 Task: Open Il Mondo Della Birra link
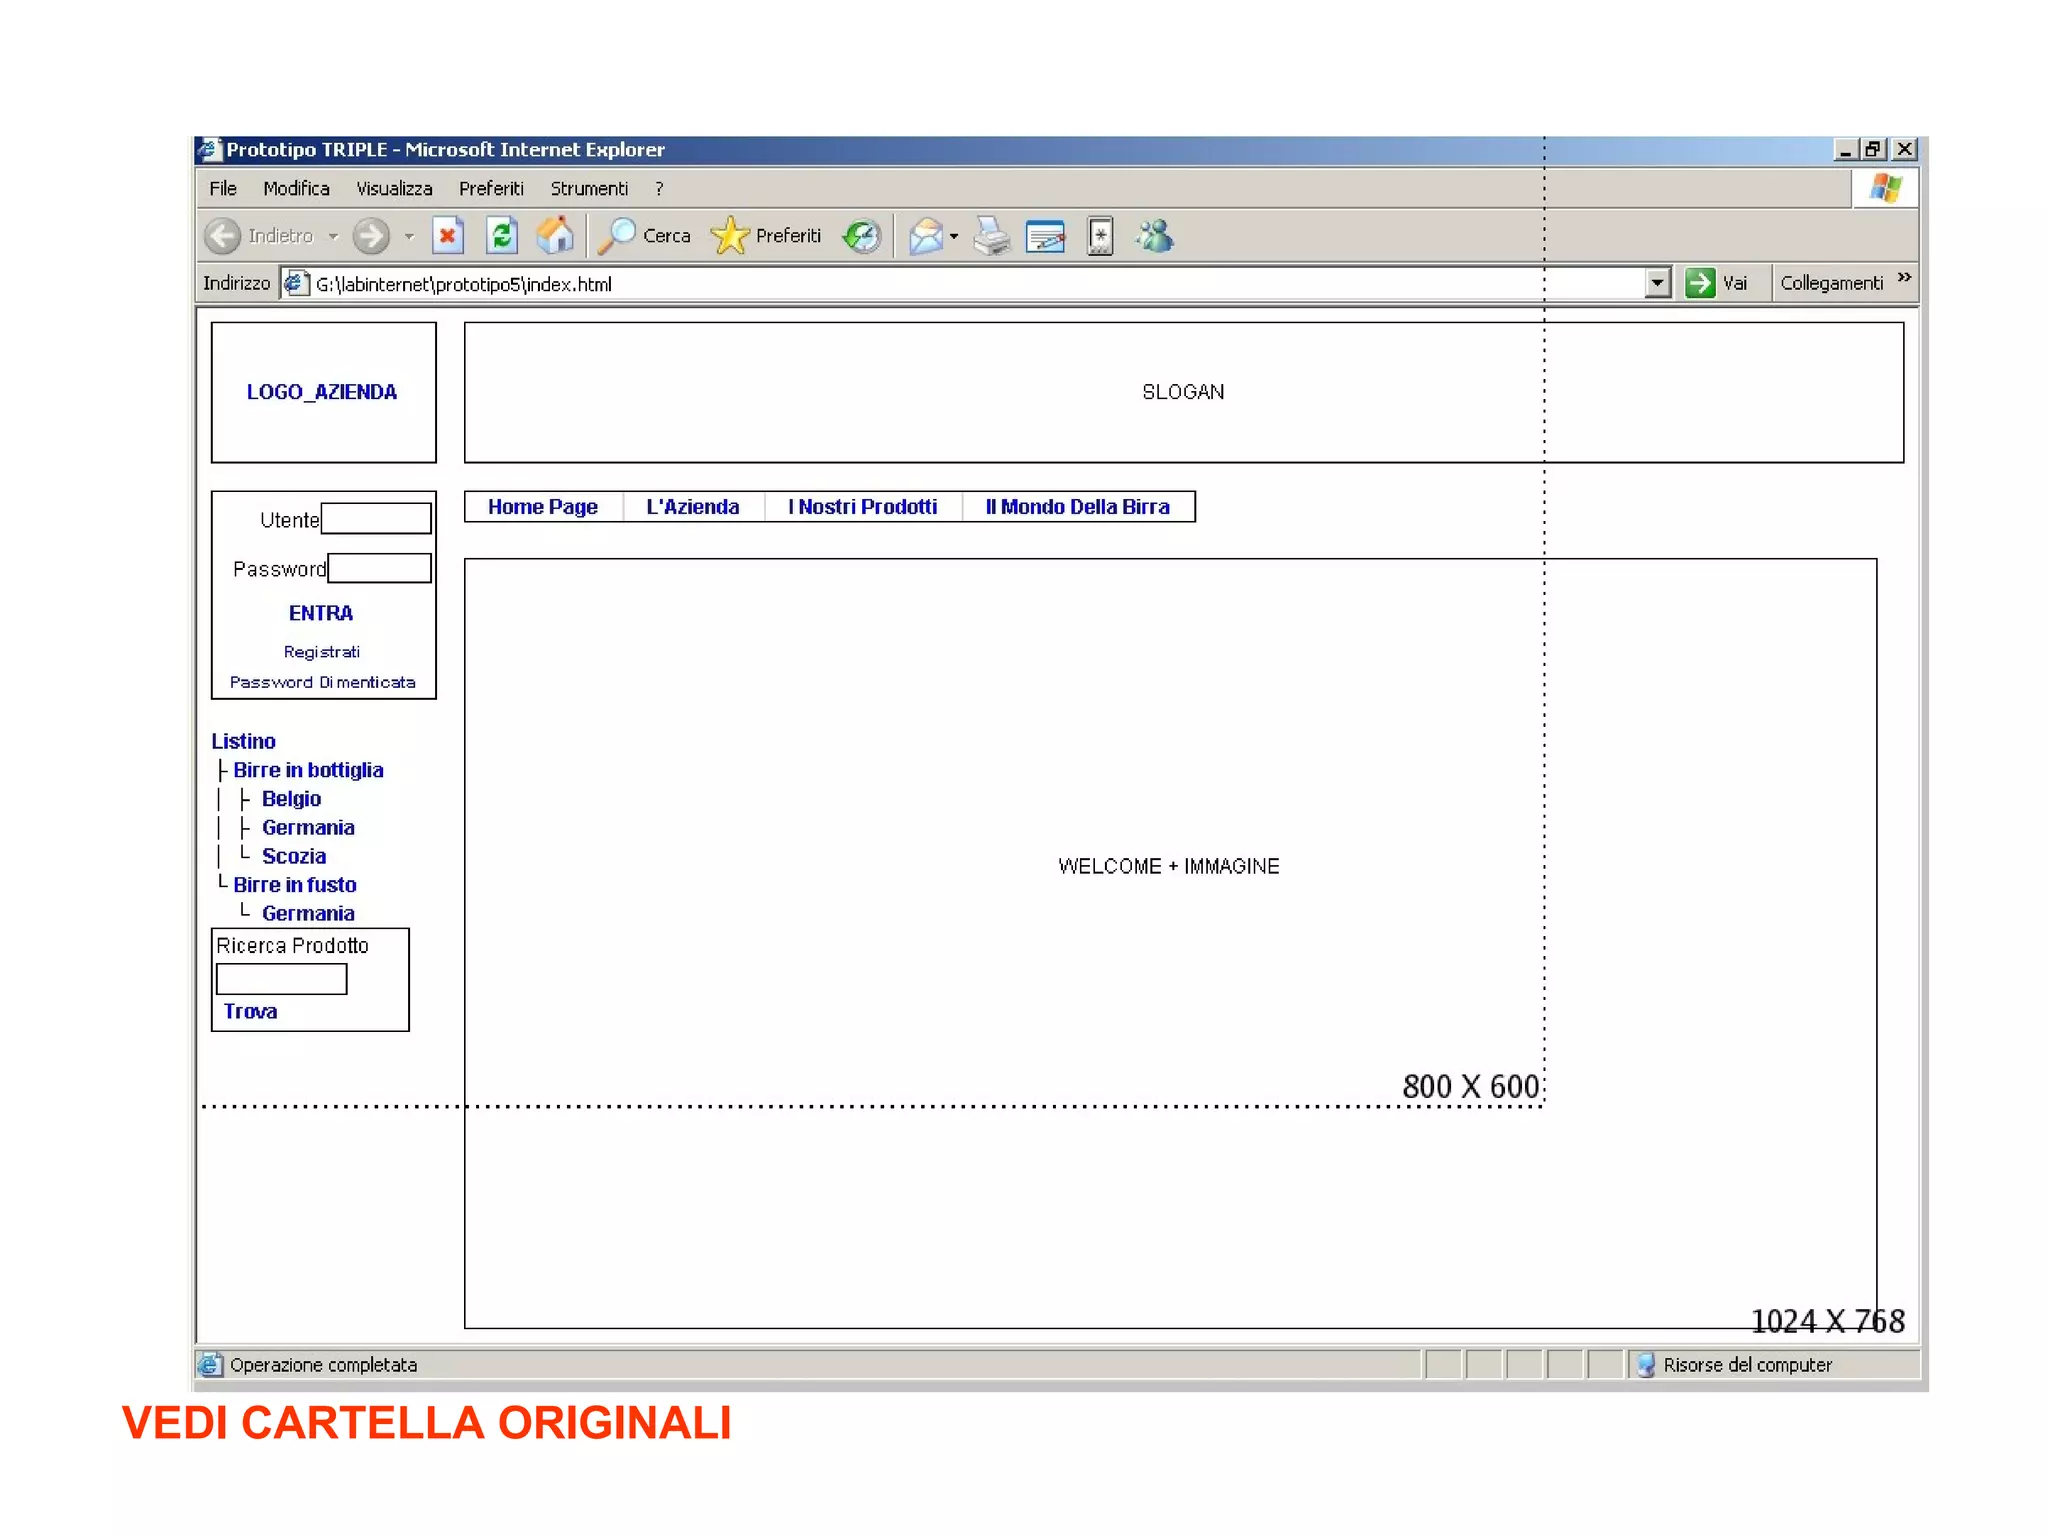[1077, 507]
